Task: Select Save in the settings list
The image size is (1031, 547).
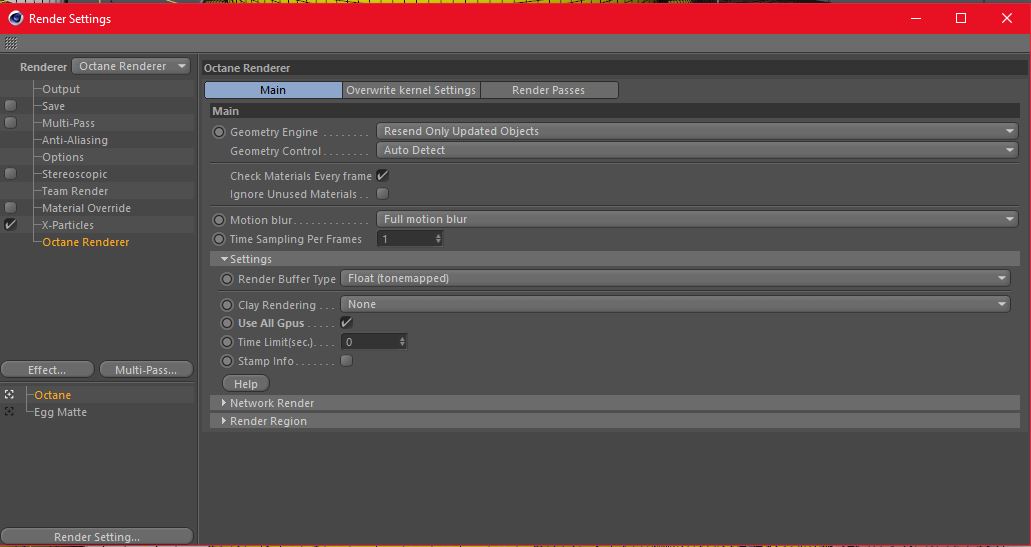Action: click(53, 106)
